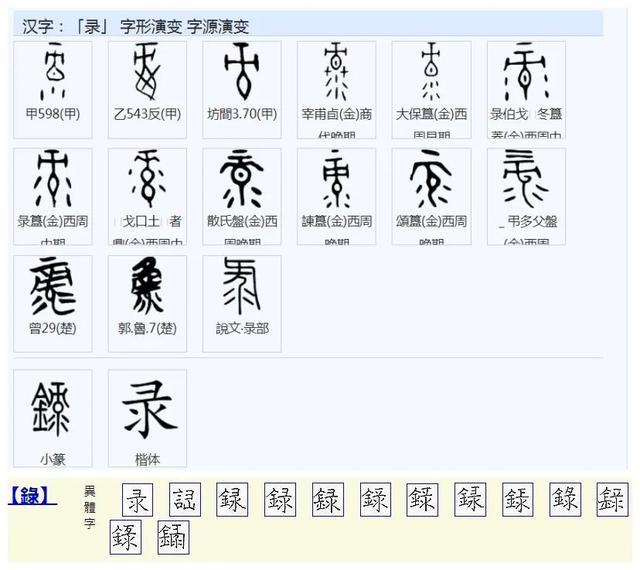Open the 頌簋(金) glyph thumbnail
Viewport: 640px width, 570px height.
click(431, 180)
